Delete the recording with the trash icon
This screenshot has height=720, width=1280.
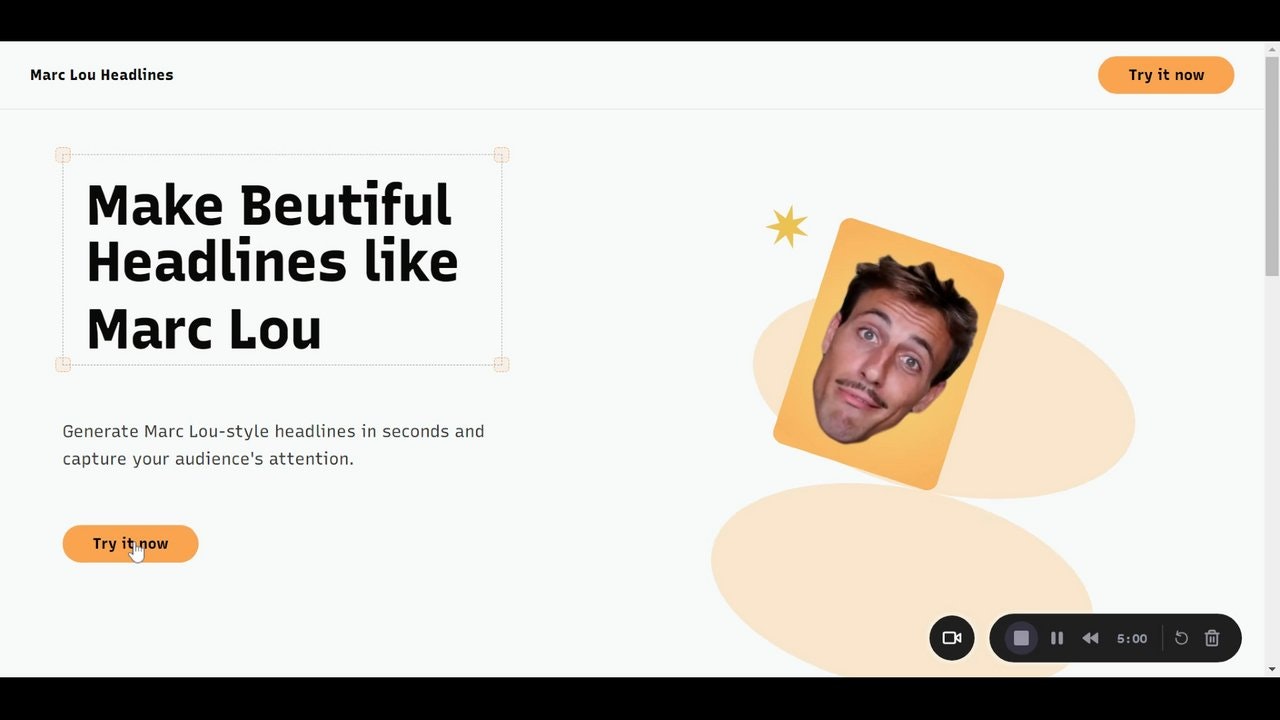(x=1212, y=638)
